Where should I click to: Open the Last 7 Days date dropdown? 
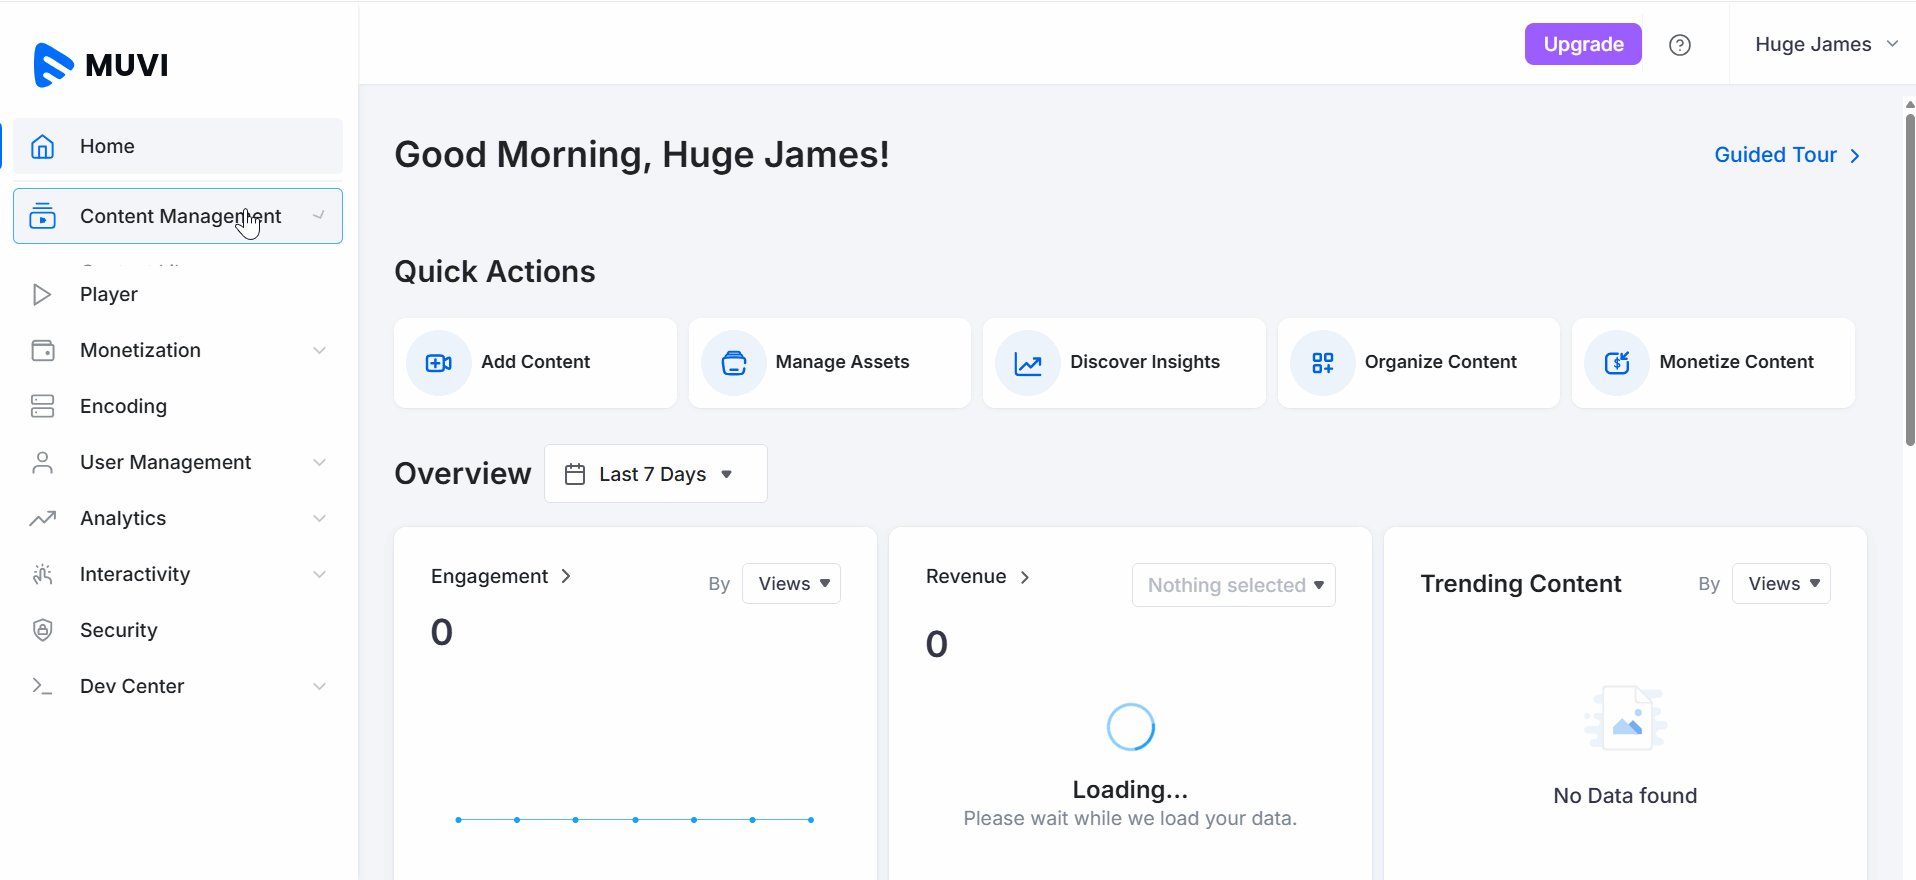(x=655, y=474)
